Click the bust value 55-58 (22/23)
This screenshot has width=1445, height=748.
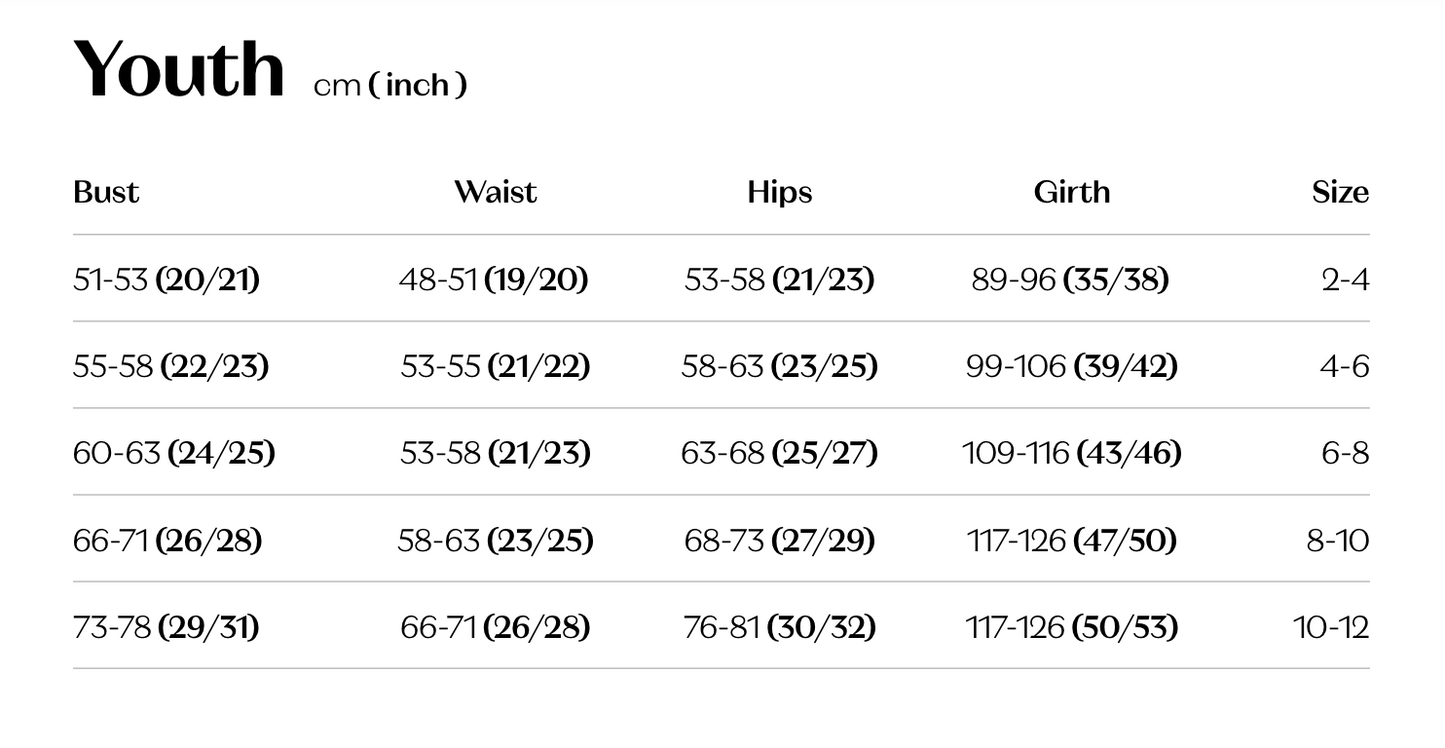[171, 367]
